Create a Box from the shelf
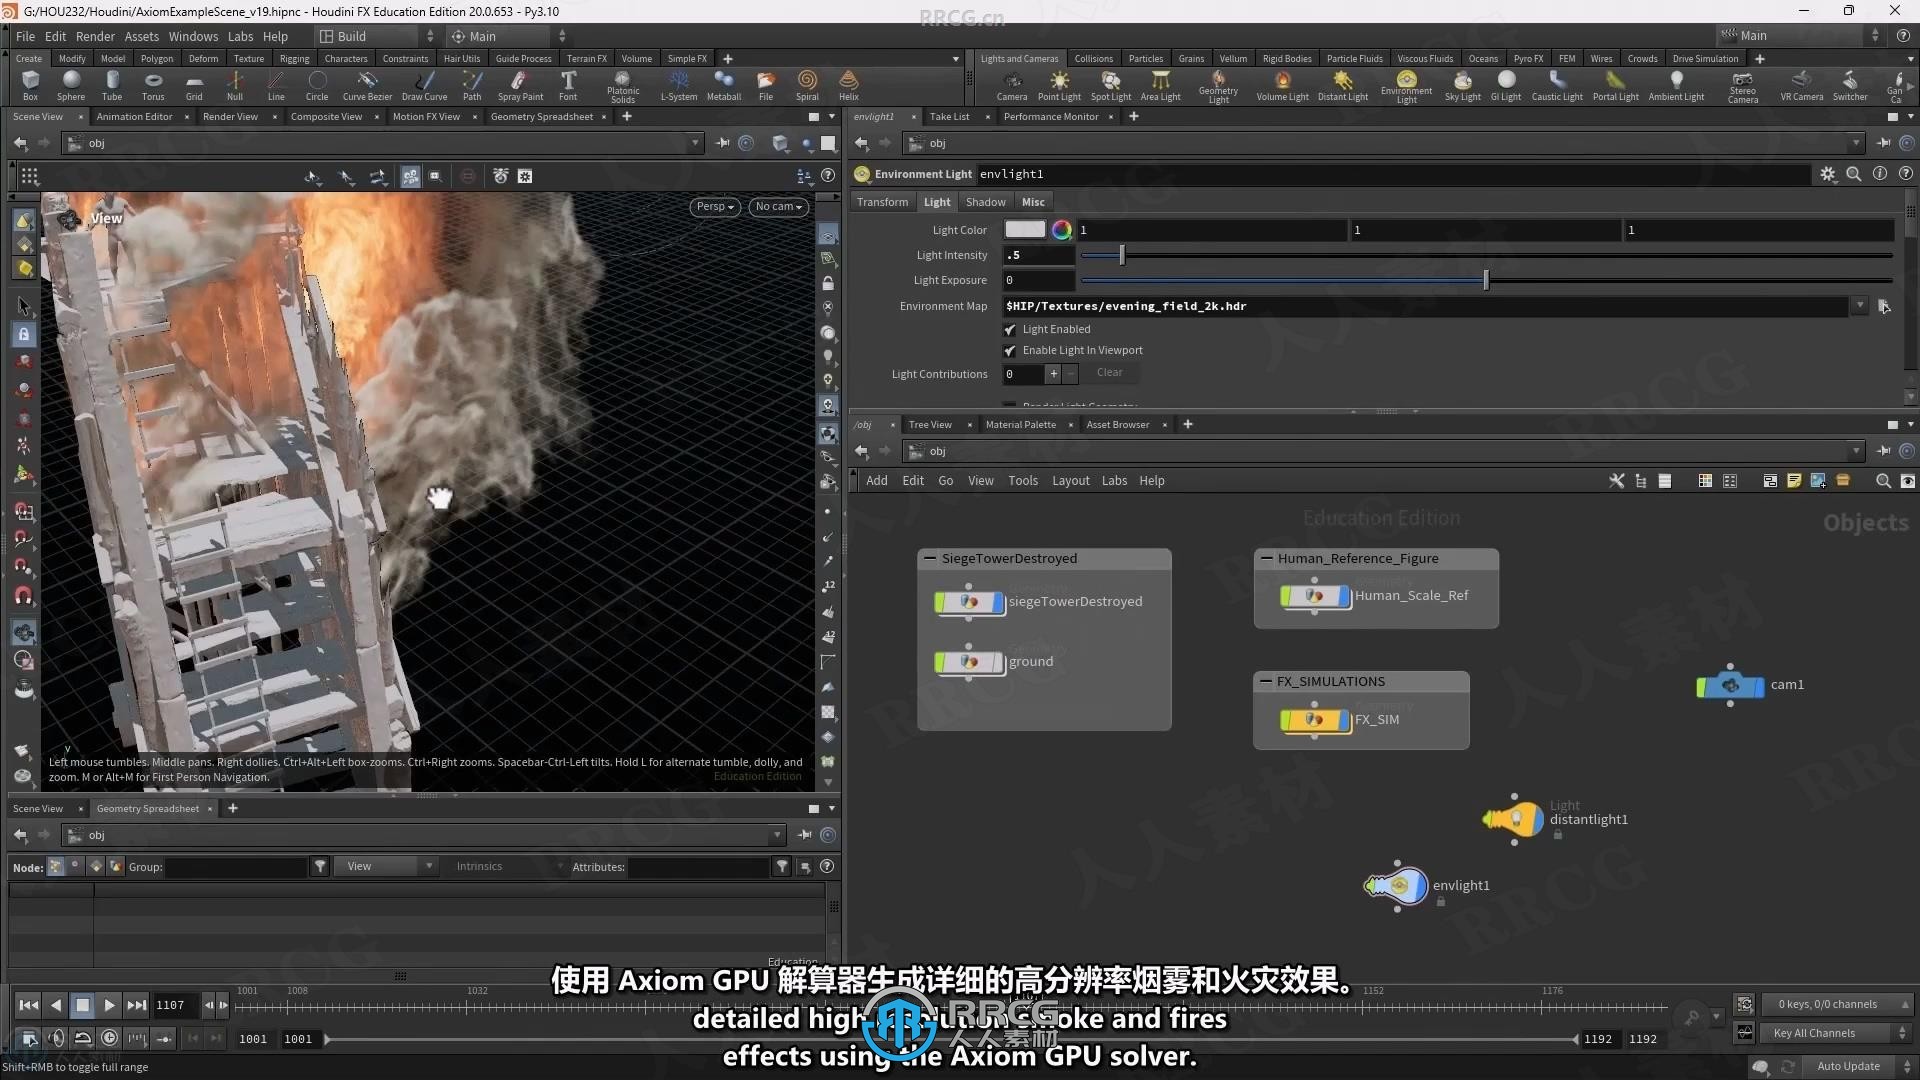1920x1080 pixels. (x=30, y=85)
